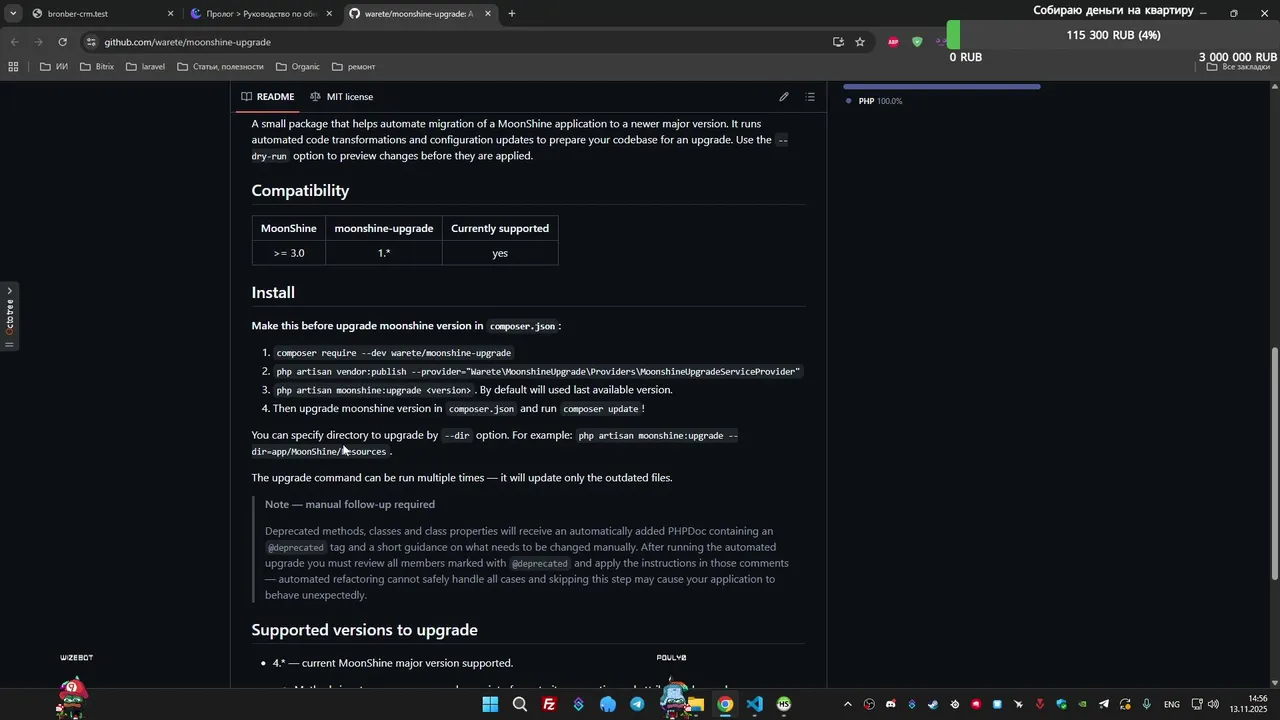Open Telegram from the taskbar
Image resolution: width=1280 pixels, height=720 pixels.
pyautogui.click(x=637, y=704)
